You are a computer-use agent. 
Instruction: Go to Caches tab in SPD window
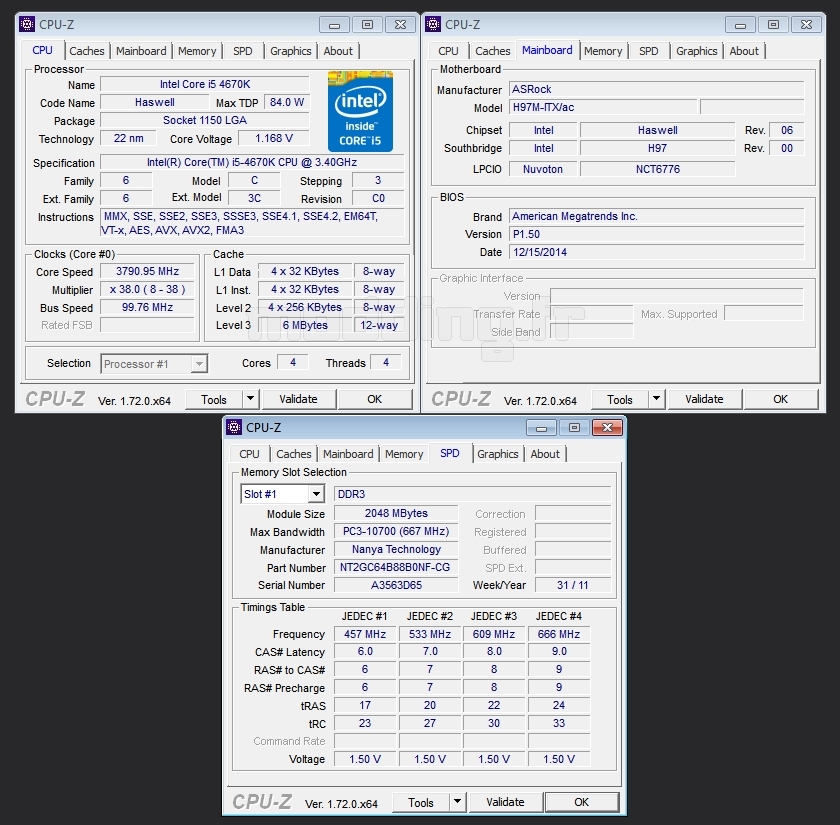click(x=294, y=454)
